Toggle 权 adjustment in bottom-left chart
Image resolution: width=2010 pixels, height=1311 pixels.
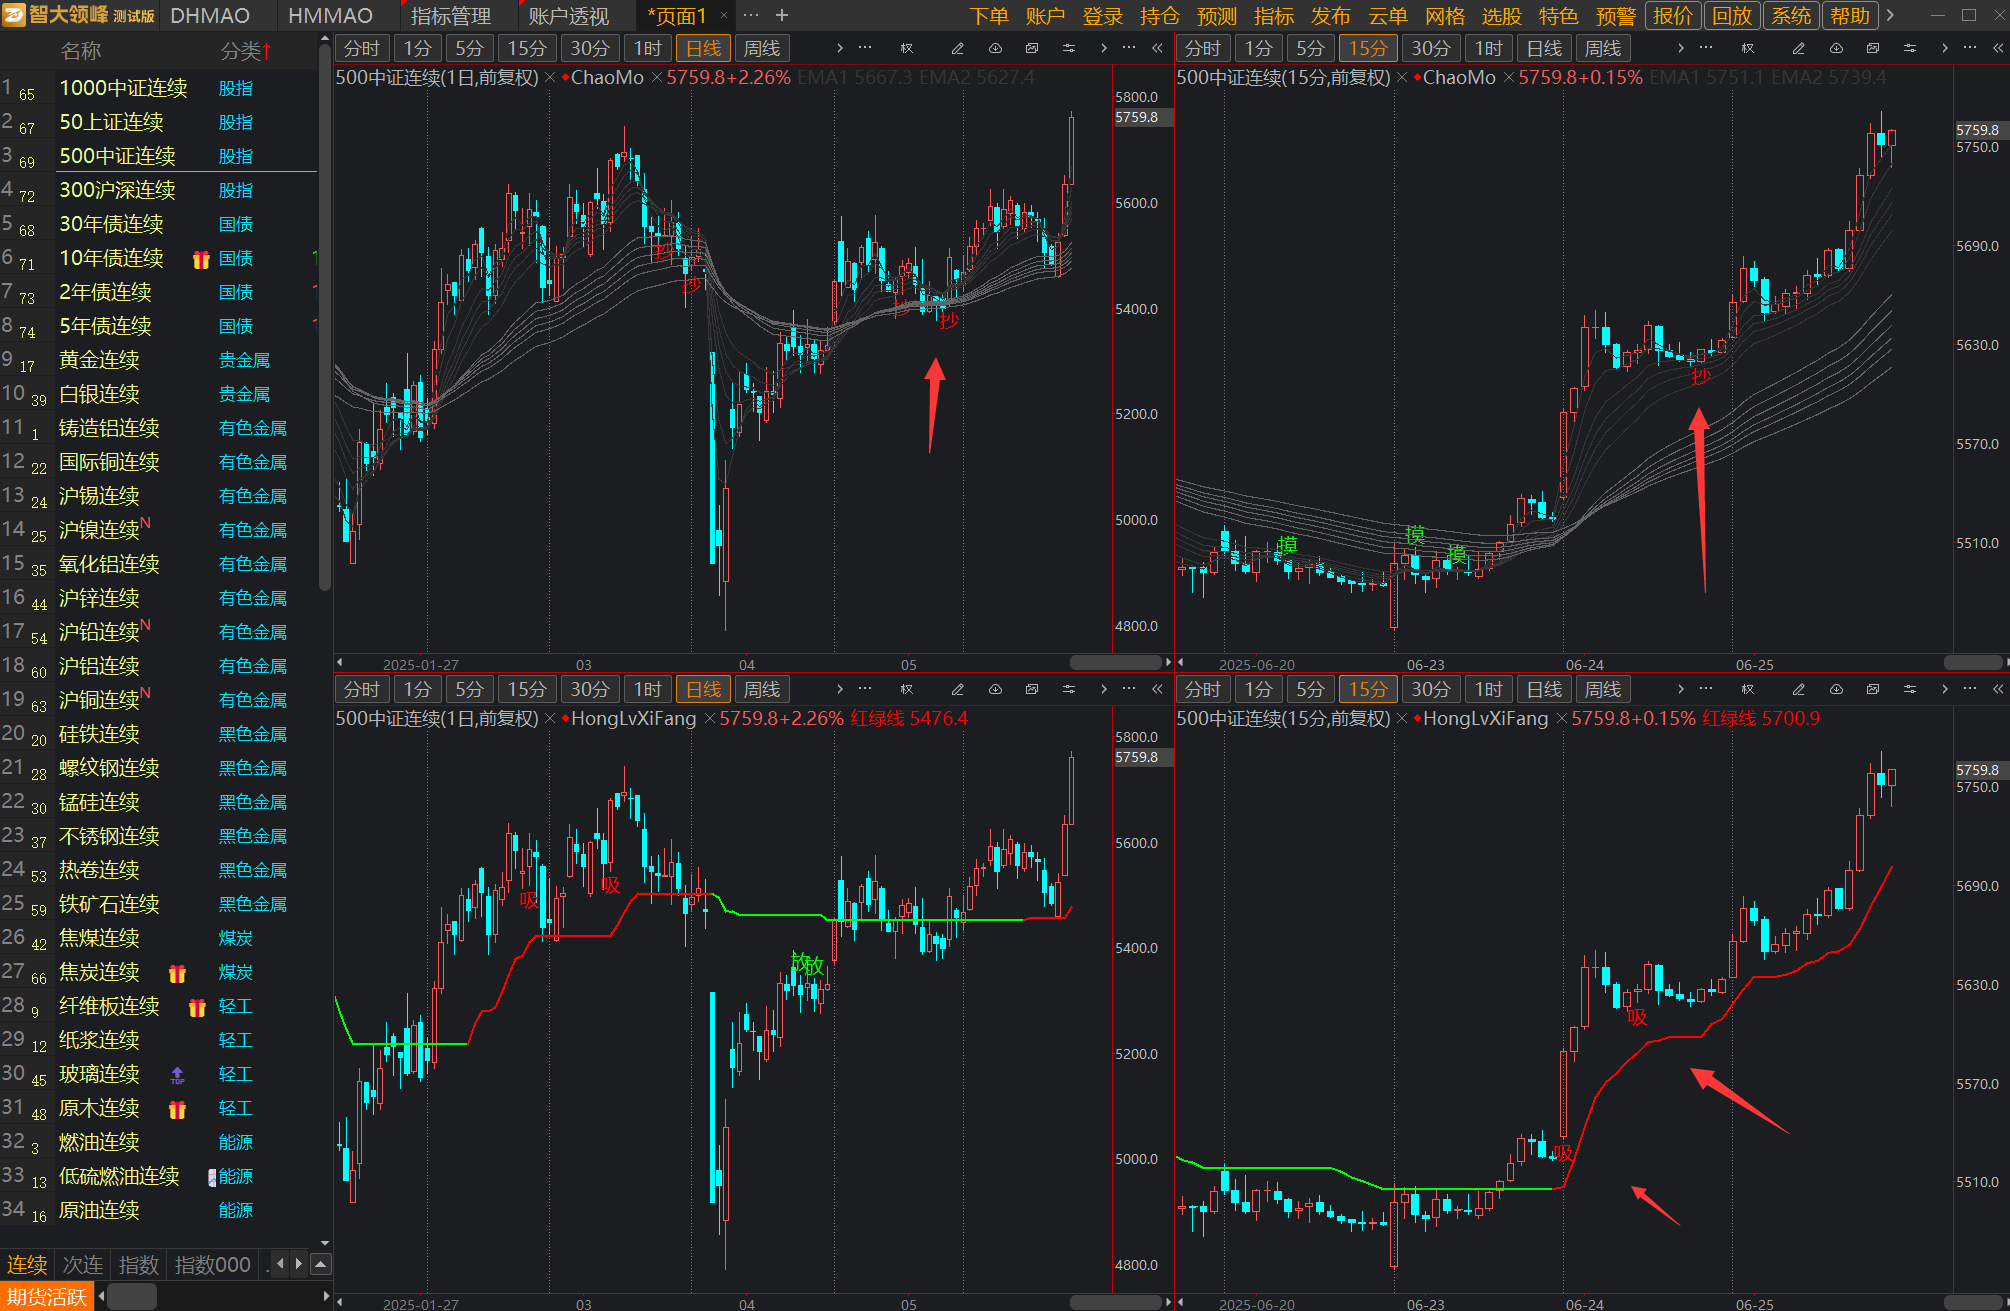[906, 689]
